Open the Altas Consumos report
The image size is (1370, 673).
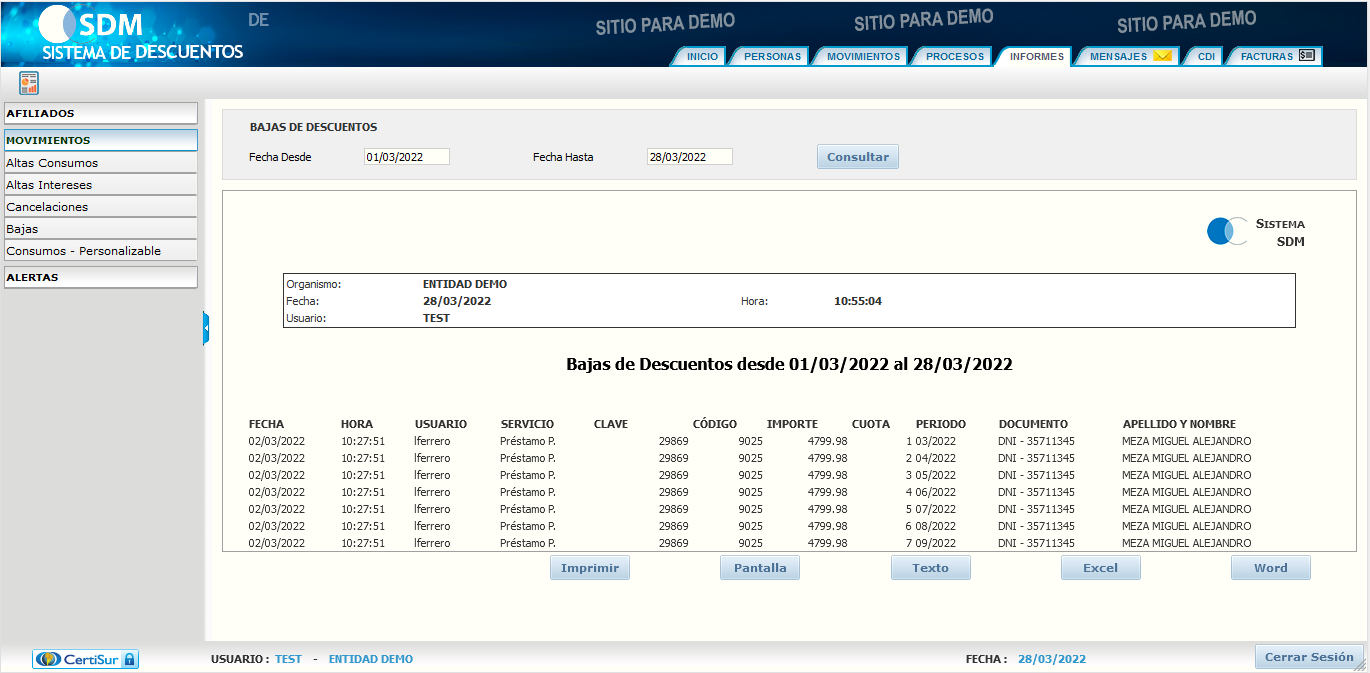[x=100, y=163]
